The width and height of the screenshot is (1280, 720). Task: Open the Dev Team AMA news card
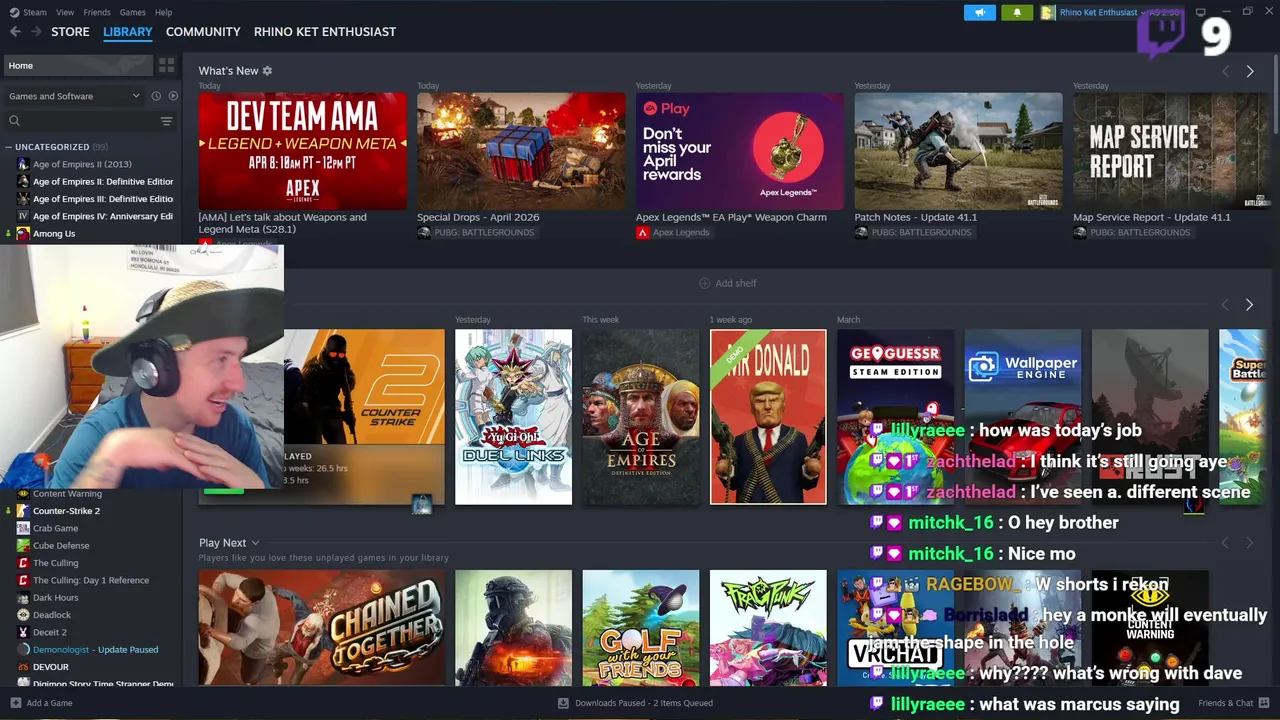tap(303, 151)
